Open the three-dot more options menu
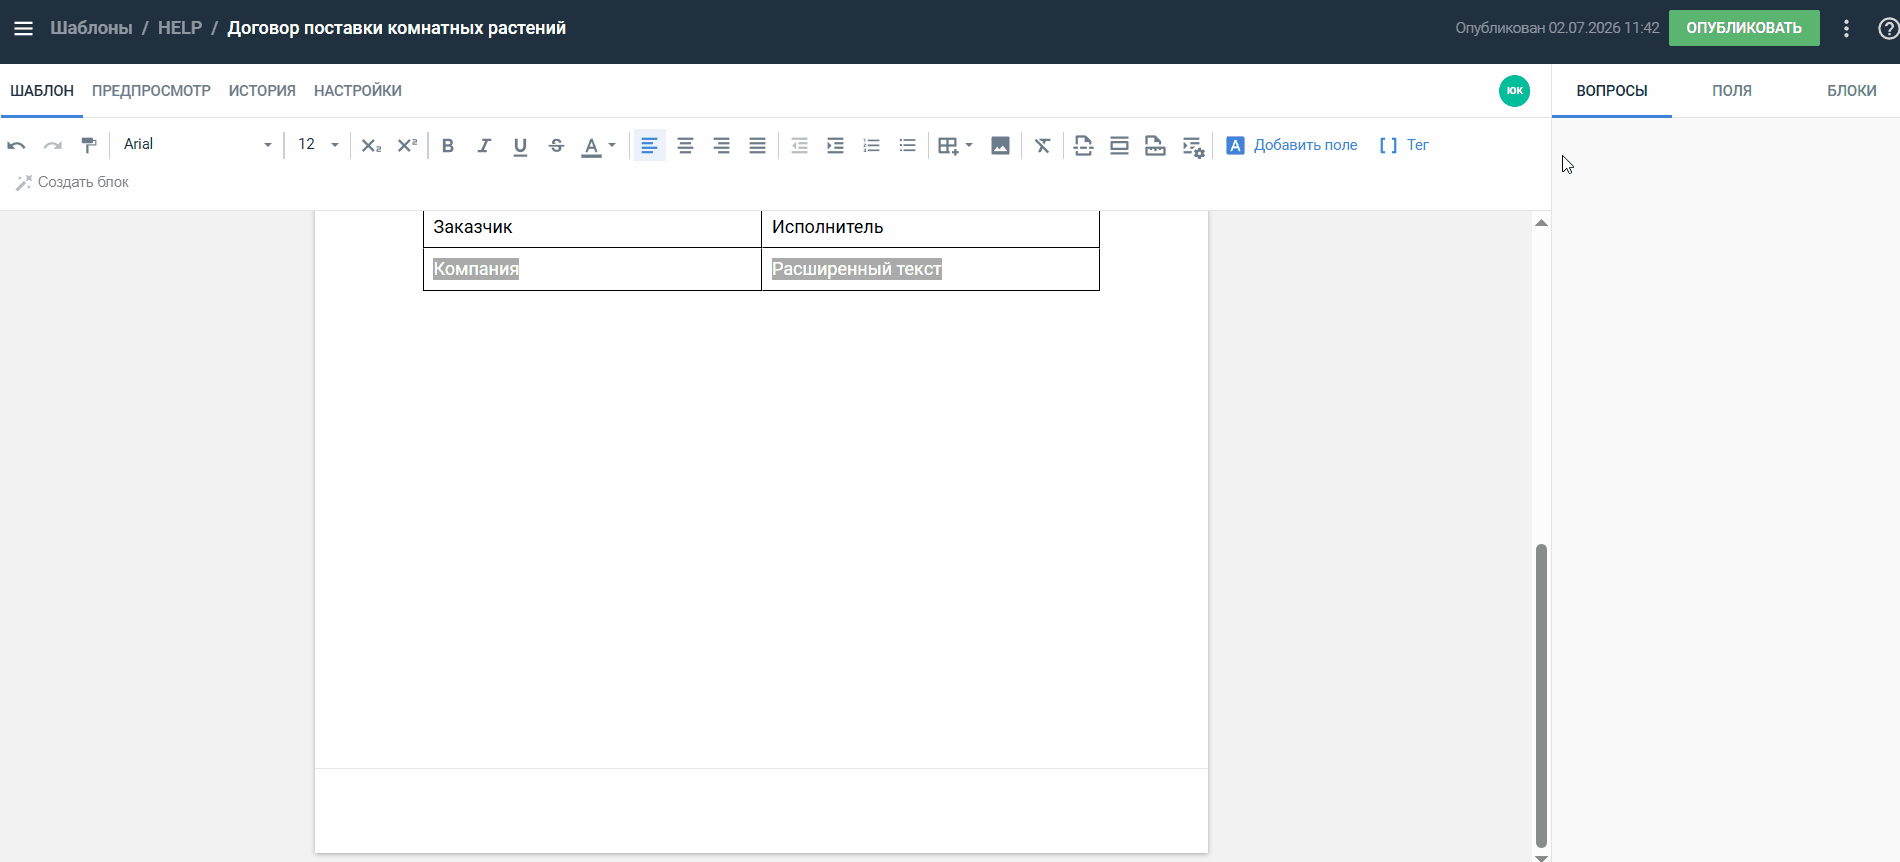 (x=1846, y=28)
